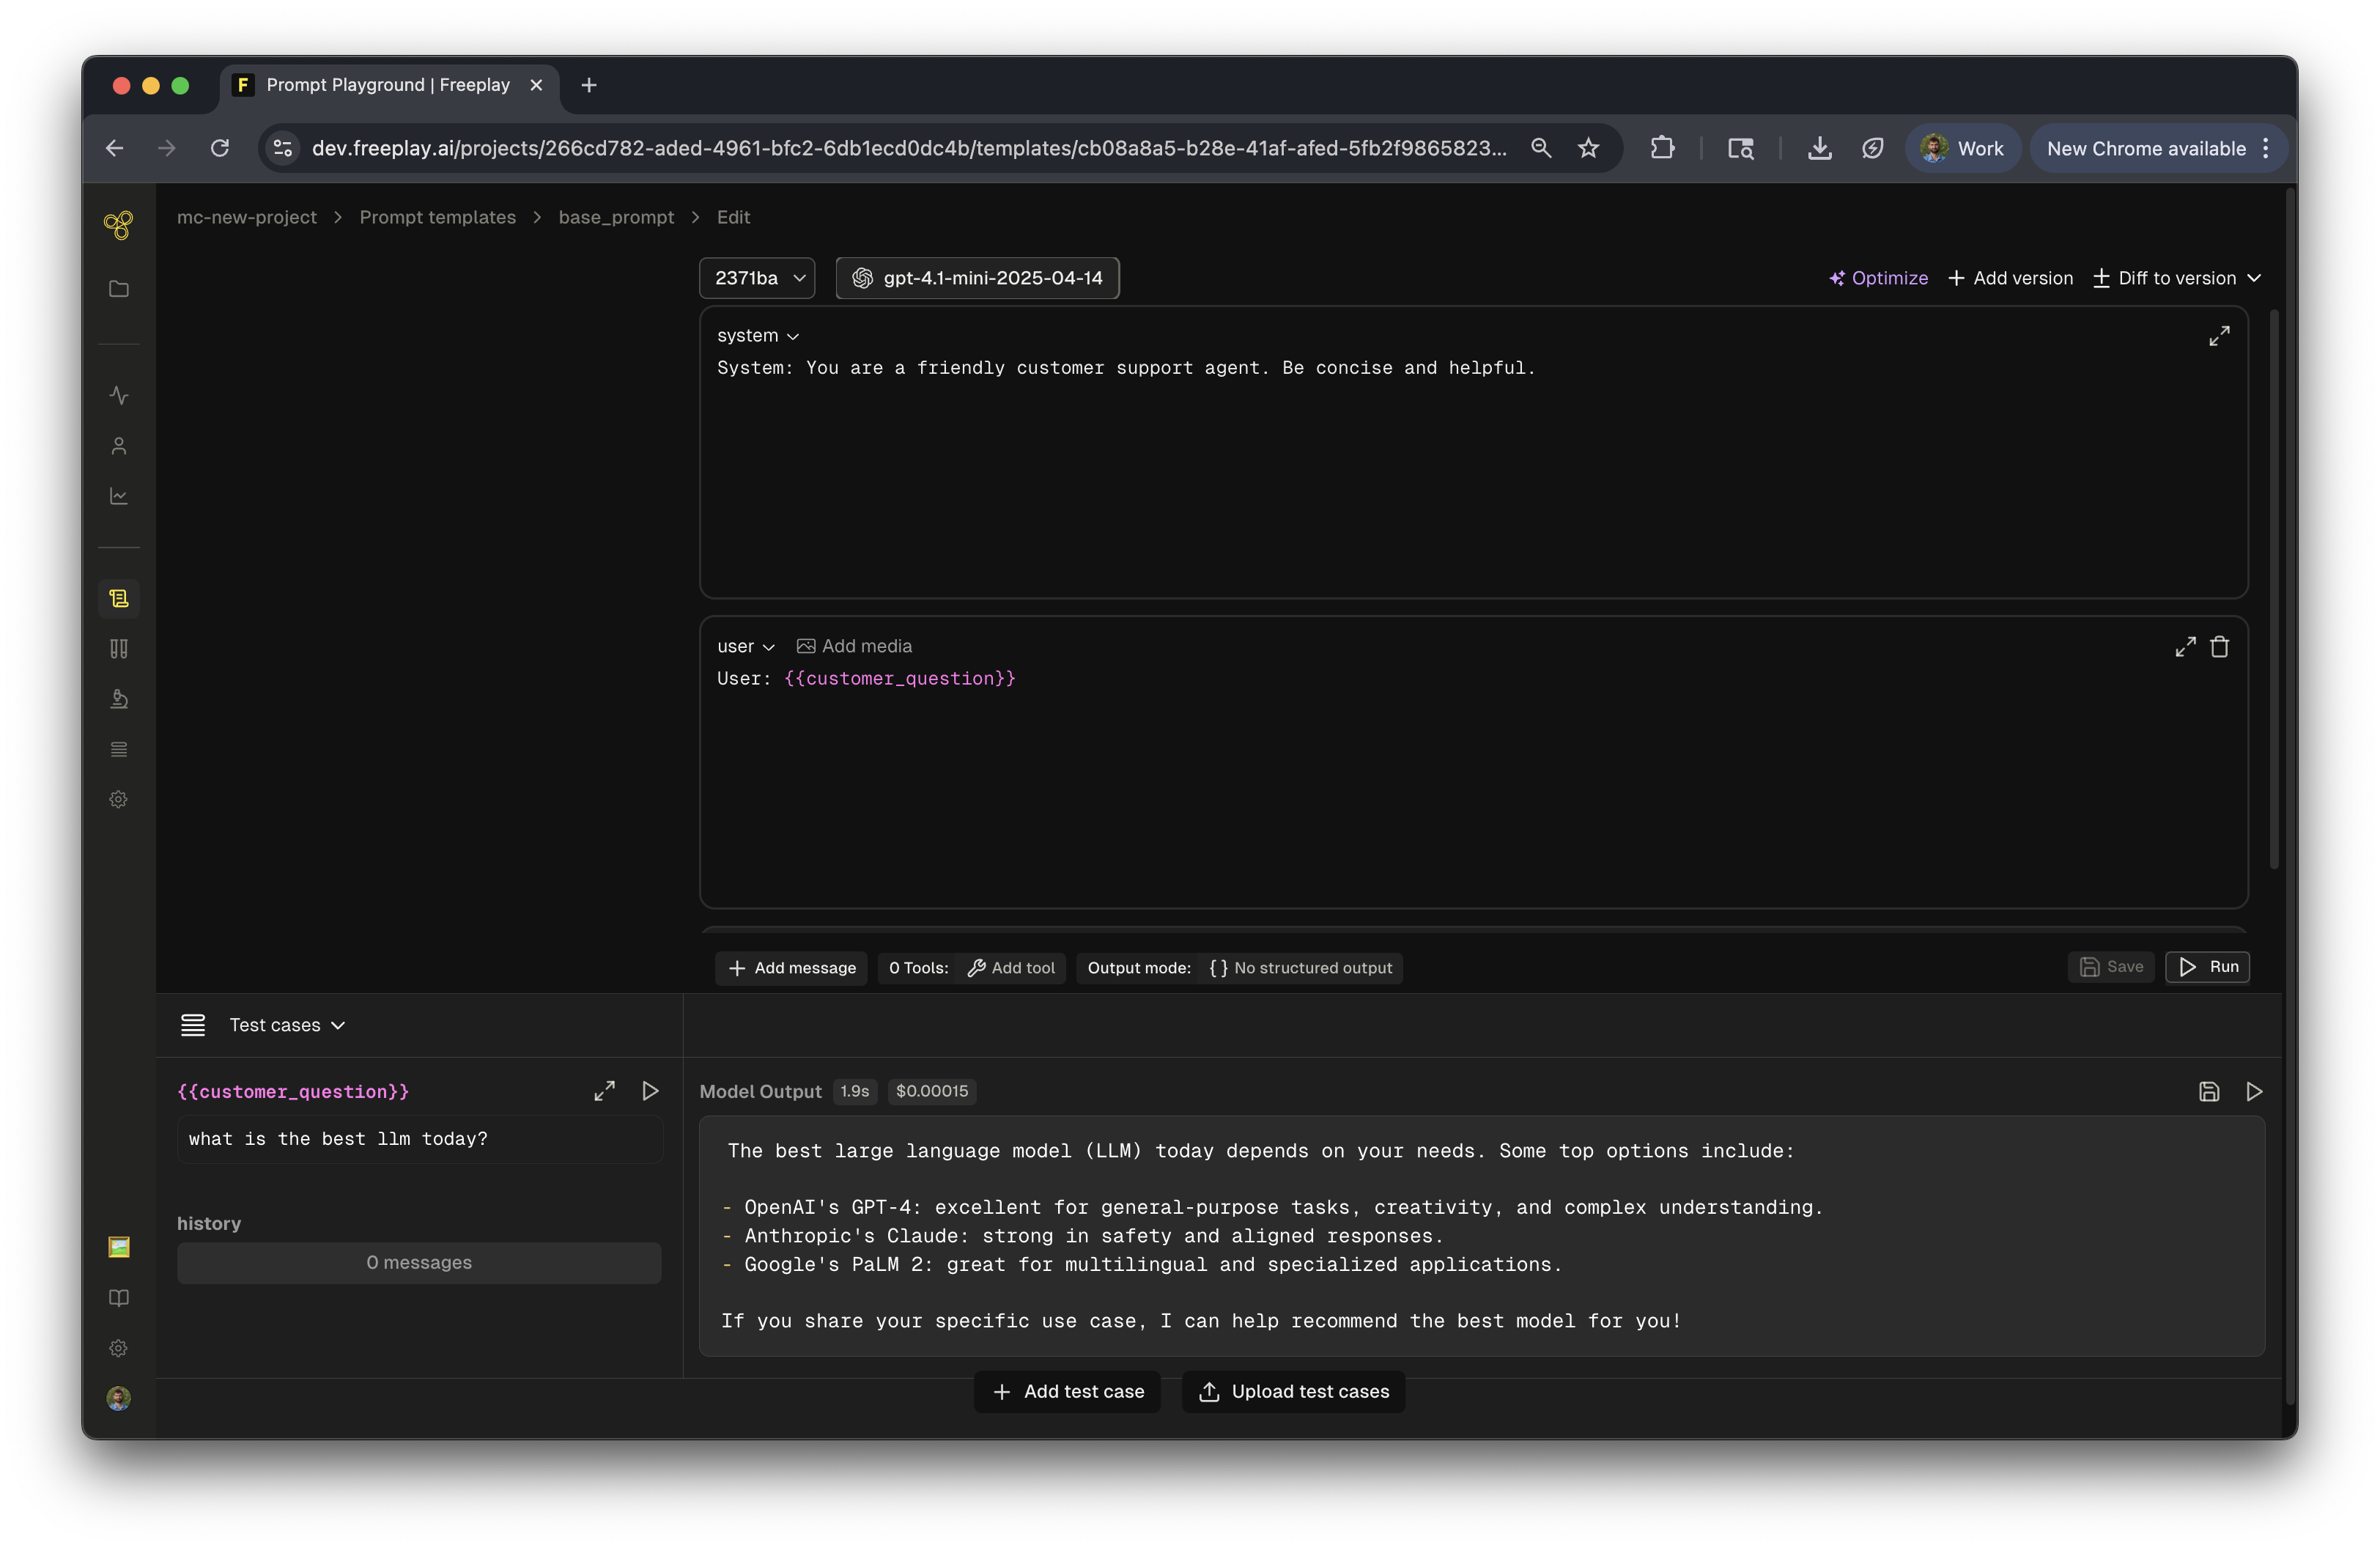Open the Test cases dropdown

click(287, 1025)
